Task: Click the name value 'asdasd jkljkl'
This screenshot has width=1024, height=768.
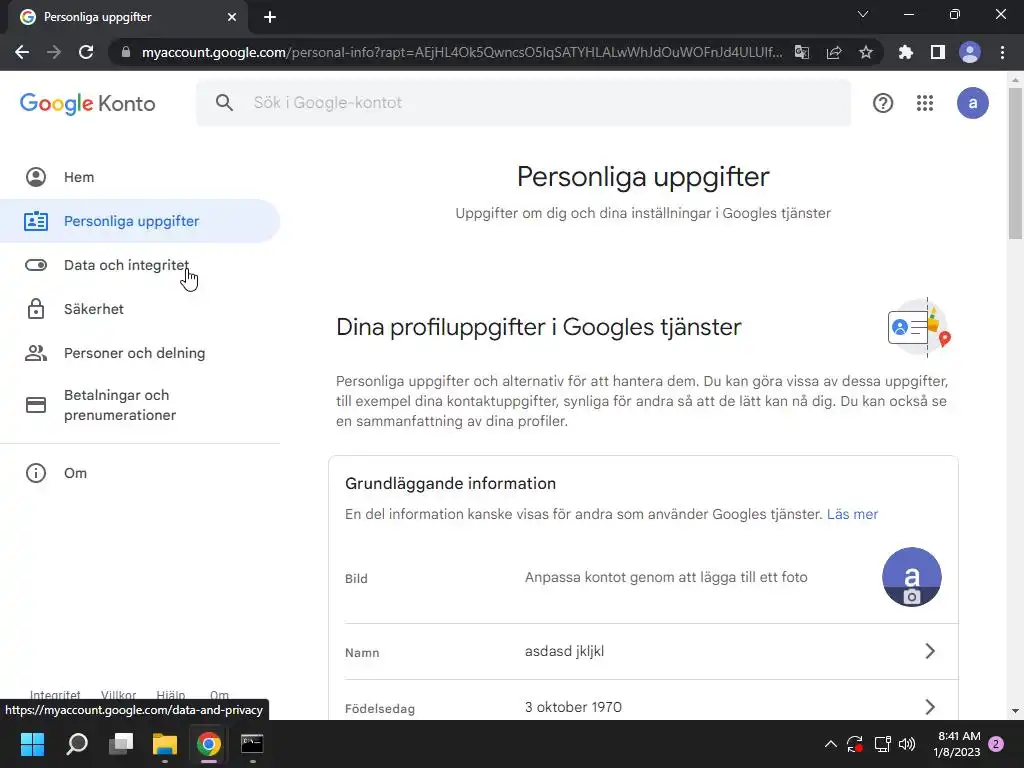Action: click(564, 651)
